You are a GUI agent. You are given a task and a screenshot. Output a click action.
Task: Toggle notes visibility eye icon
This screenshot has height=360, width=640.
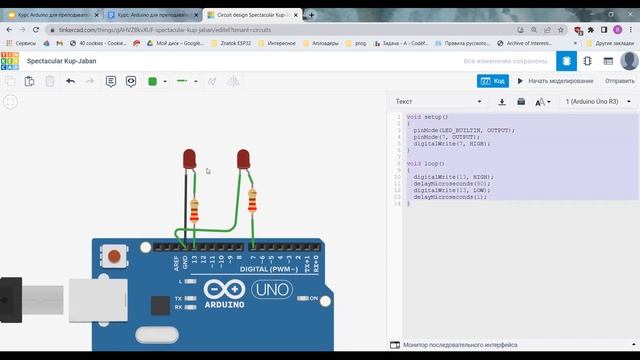[131, 81]
